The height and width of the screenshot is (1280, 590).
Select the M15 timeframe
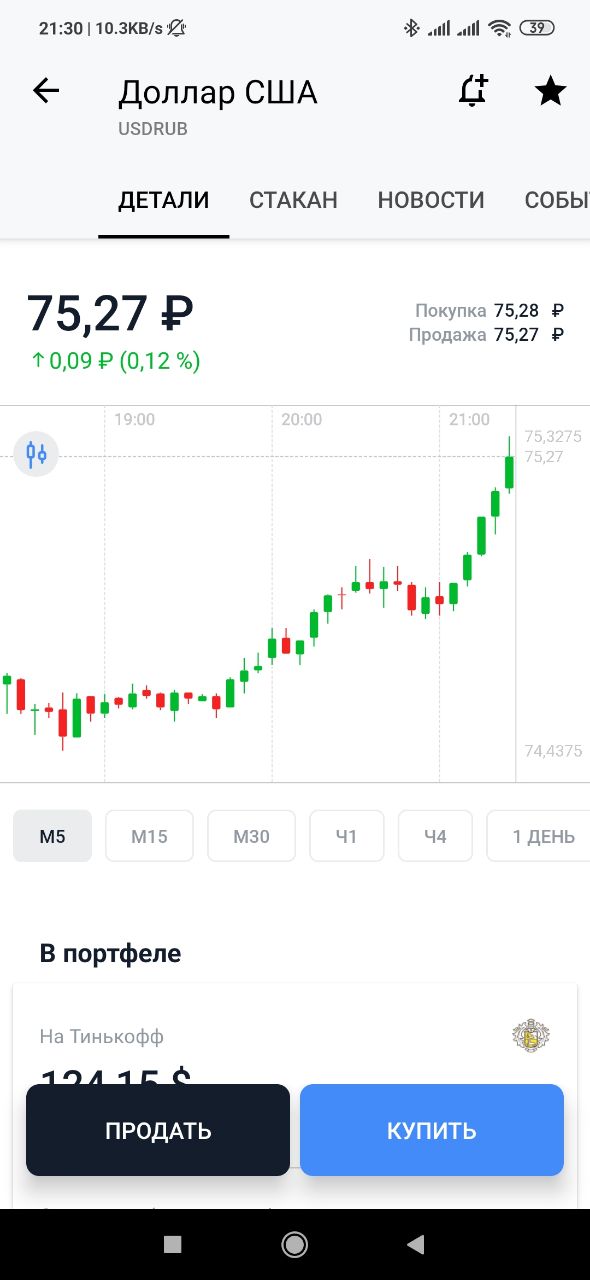(x=150, y=836)
